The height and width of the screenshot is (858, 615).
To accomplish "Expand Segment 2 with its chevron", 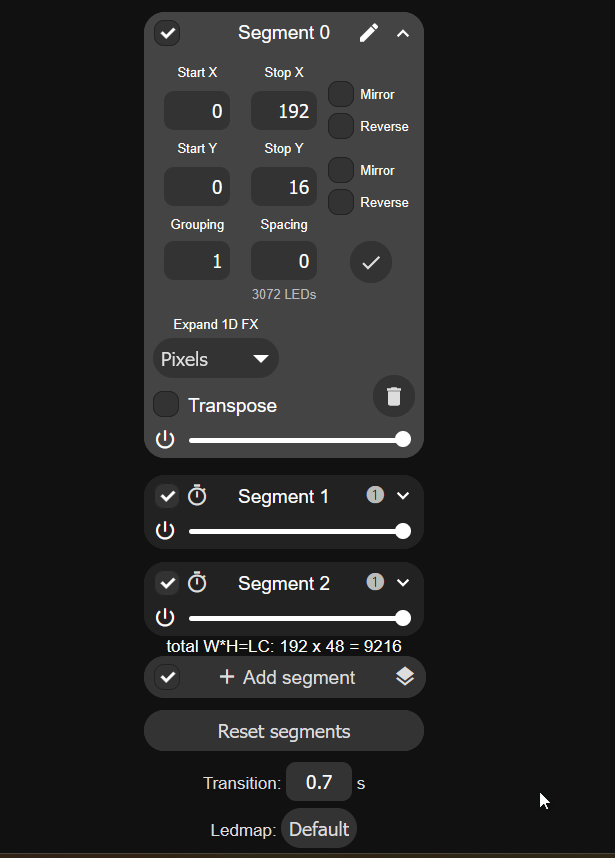I will (403, 583).
